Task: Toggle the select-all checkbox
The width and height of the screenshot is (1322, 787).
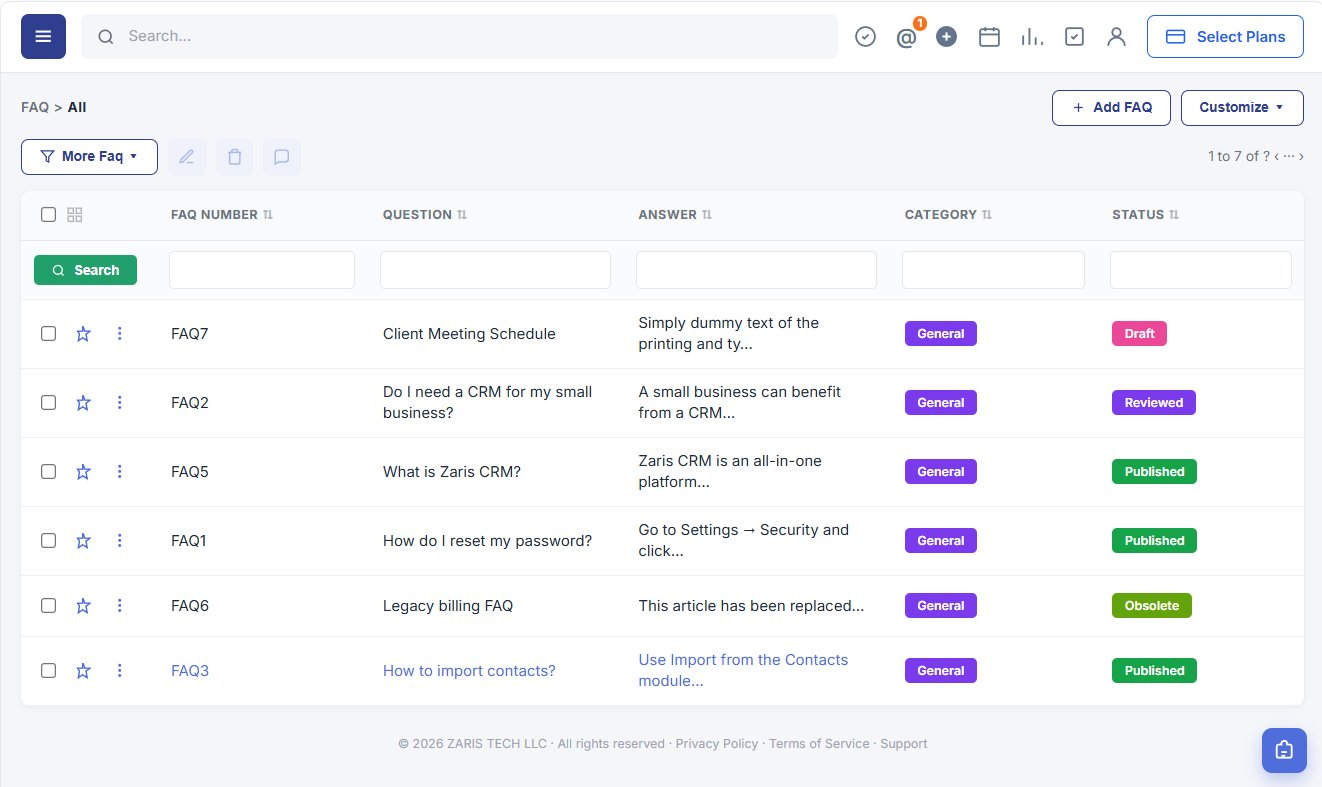Action: pos(48,214)
